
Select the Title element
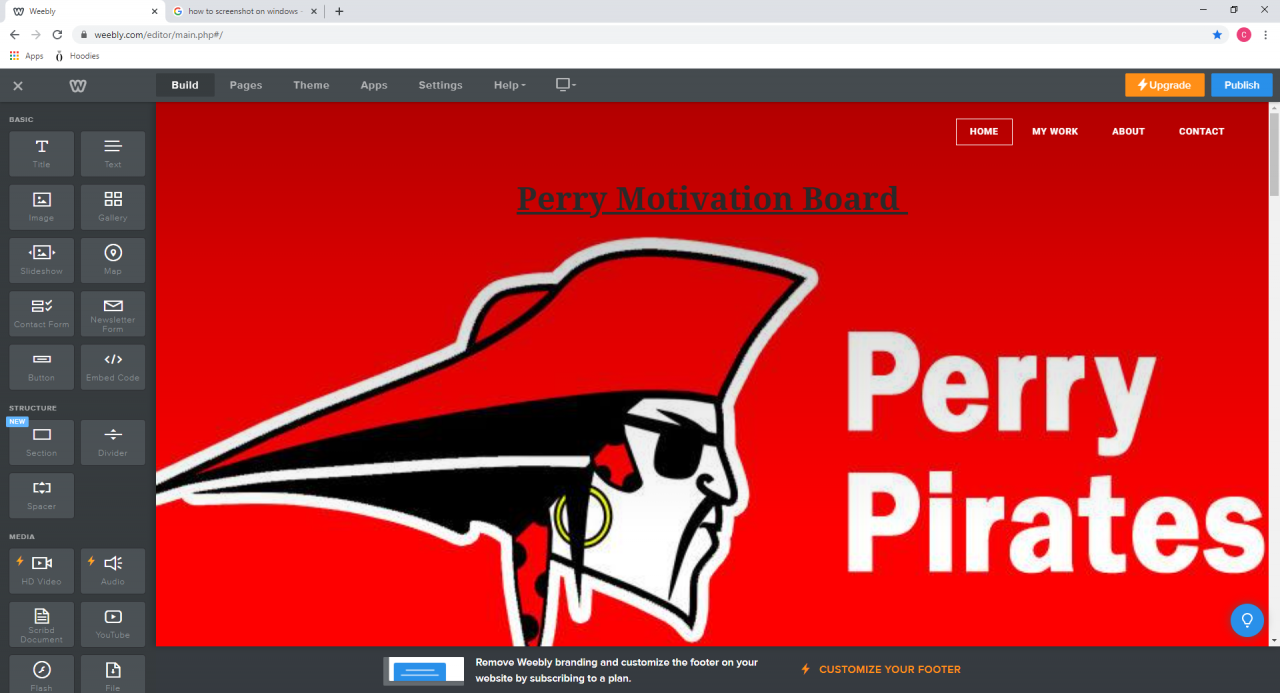coord(42,154)
